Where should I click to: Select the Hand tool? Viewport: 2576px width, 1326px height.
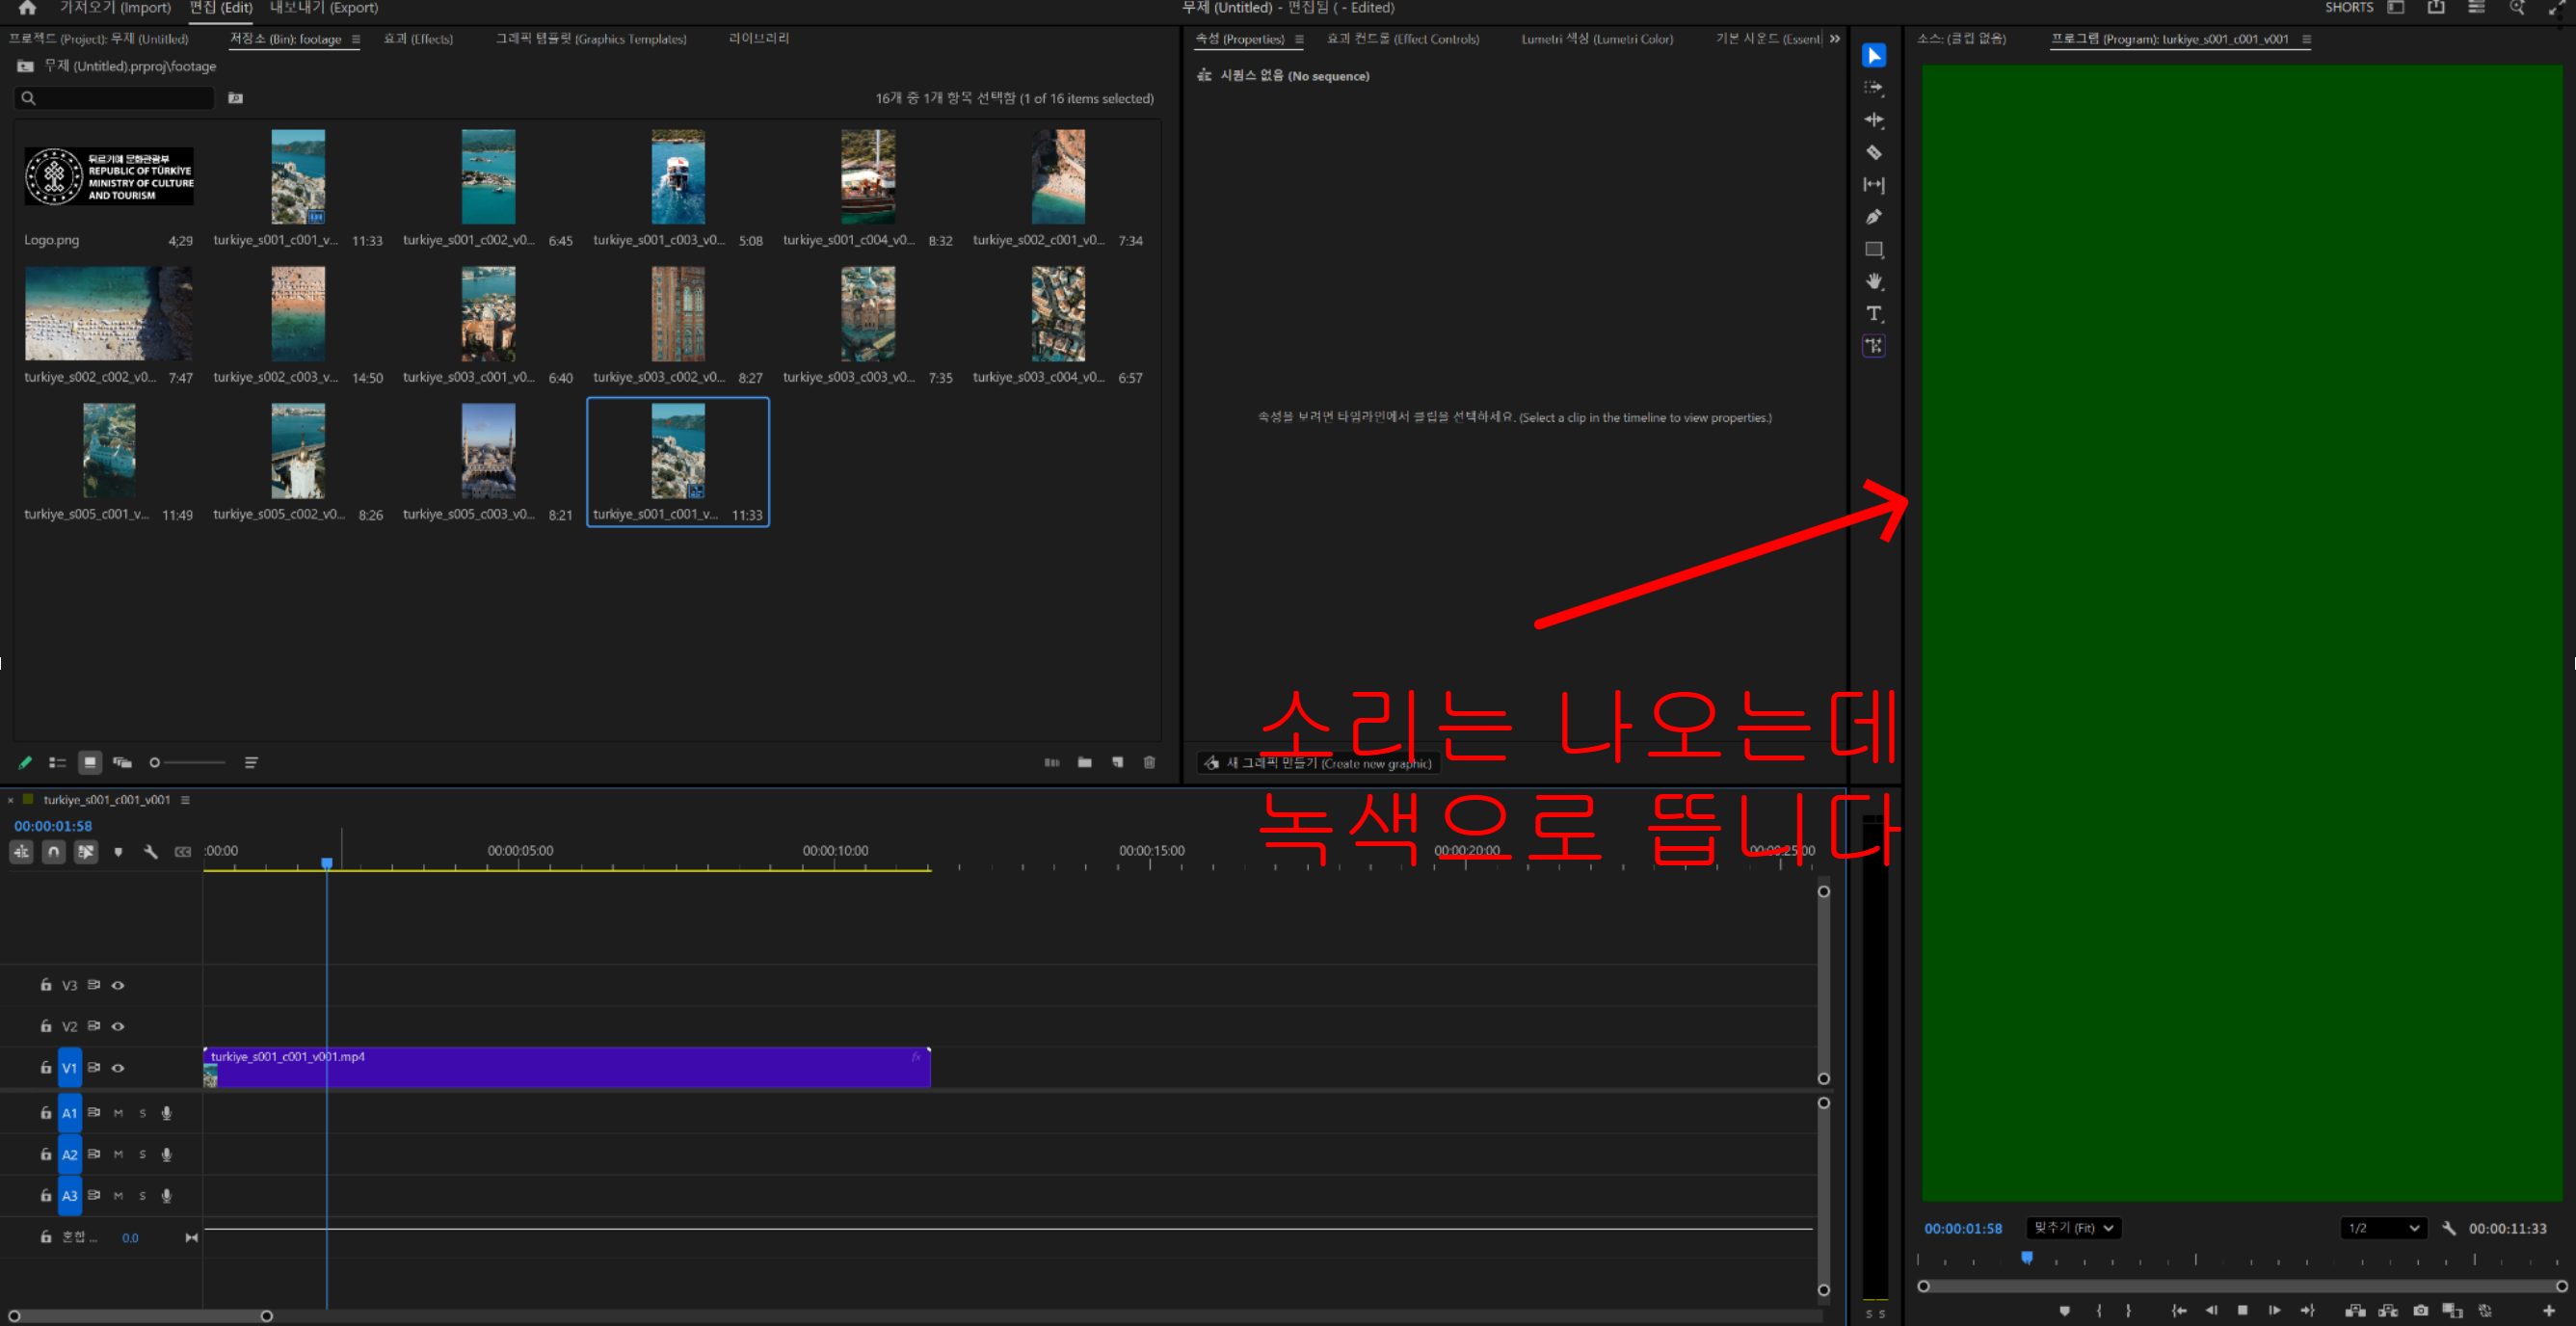pos(1873,281)
